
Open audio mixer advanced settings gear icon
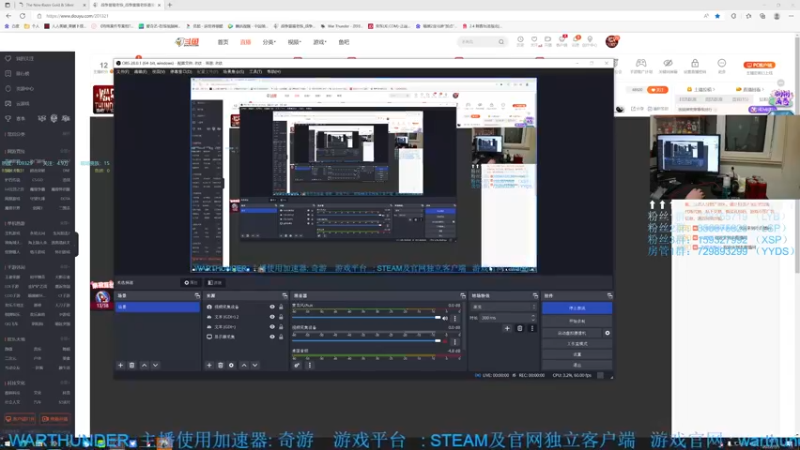pos(297,365)
